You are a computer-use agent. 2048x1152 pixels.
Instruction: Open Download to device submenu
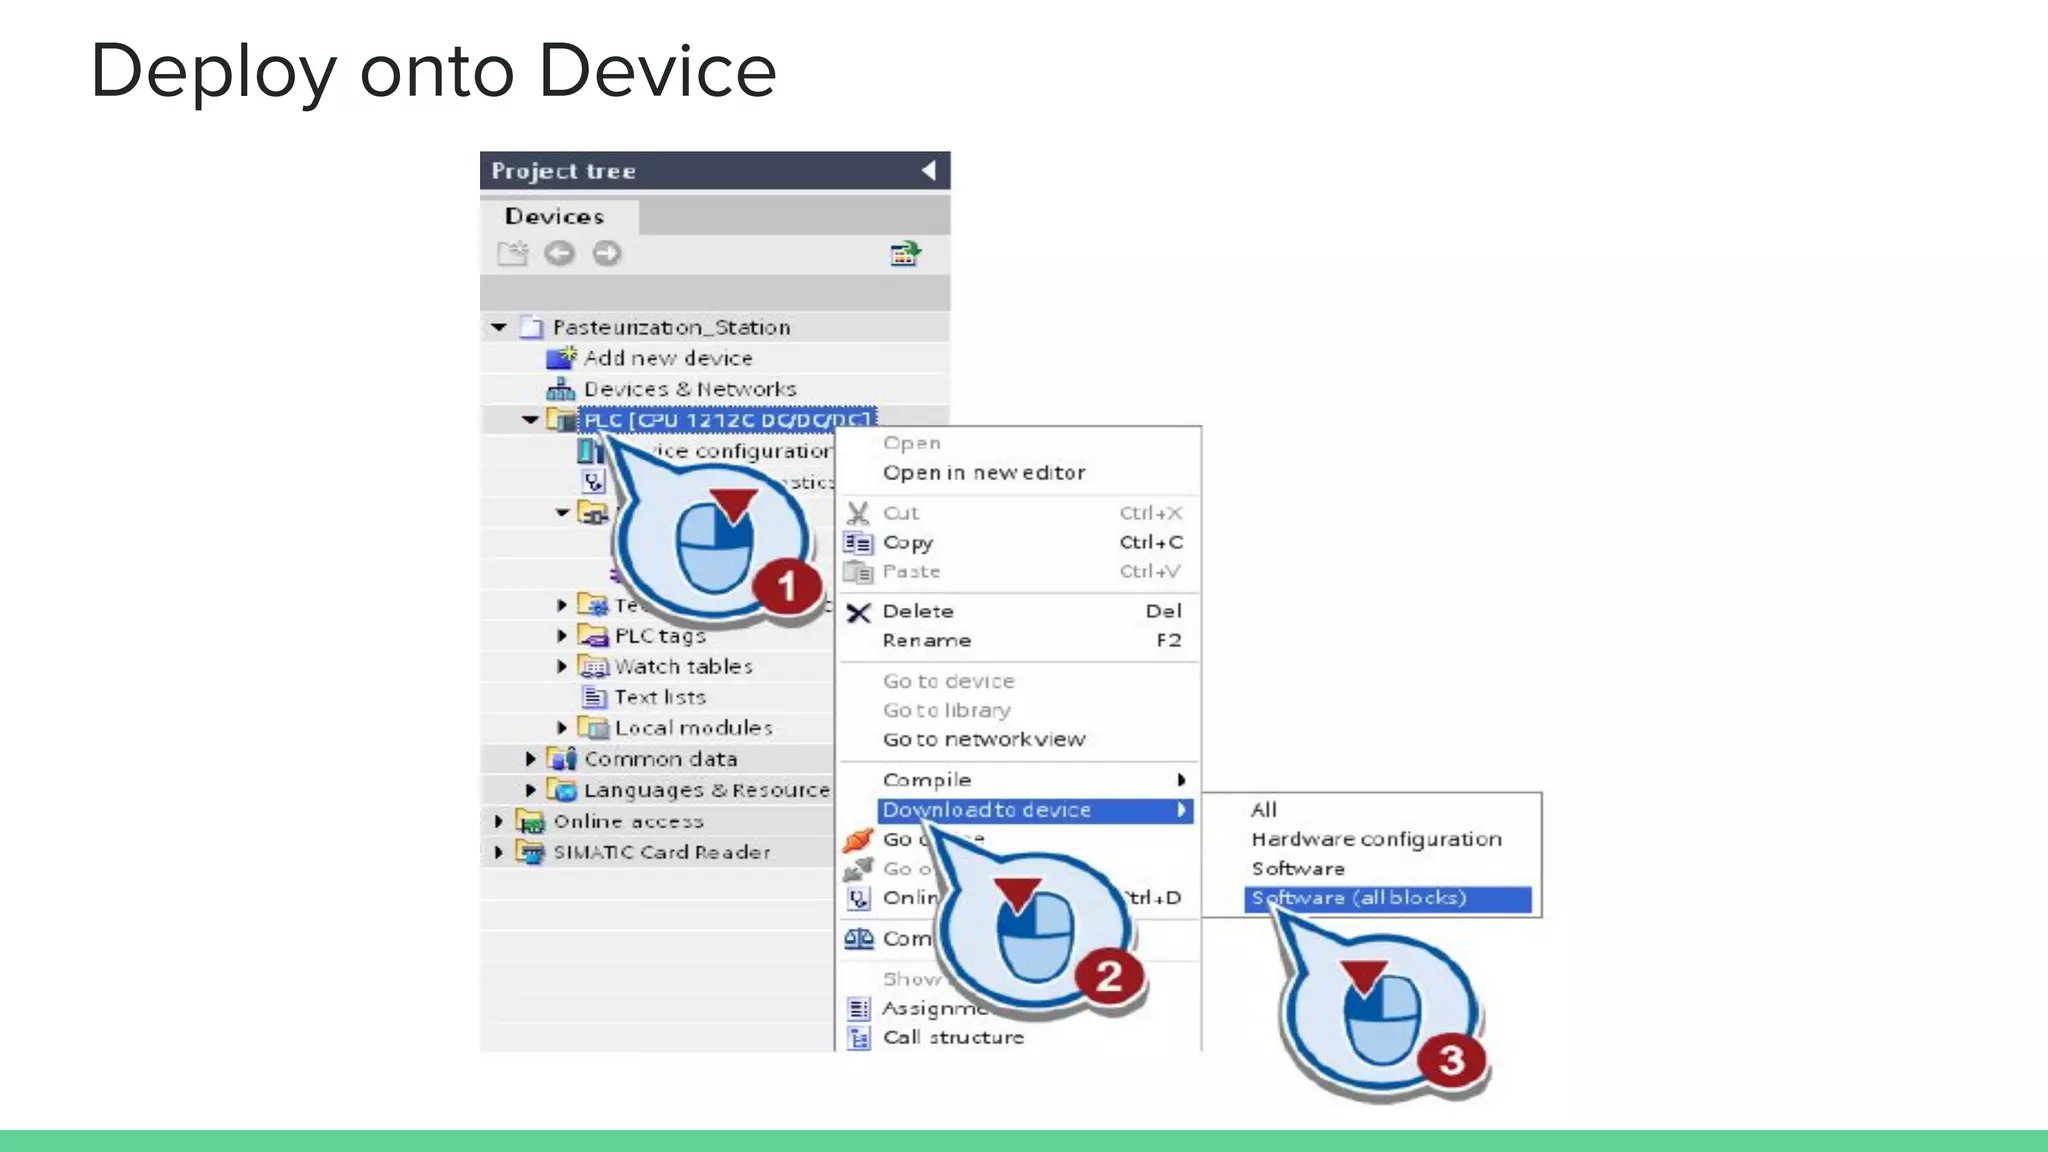click(1035, 810)
